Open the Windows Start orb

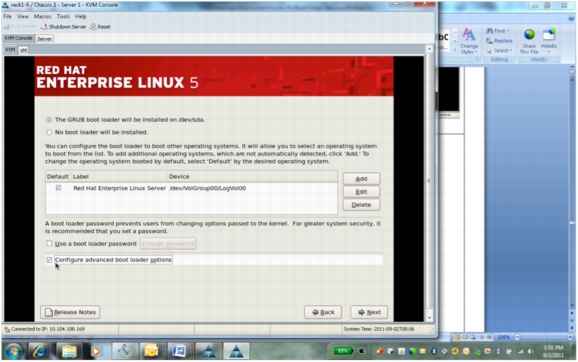pyautogui.click(x=14, y=351)
